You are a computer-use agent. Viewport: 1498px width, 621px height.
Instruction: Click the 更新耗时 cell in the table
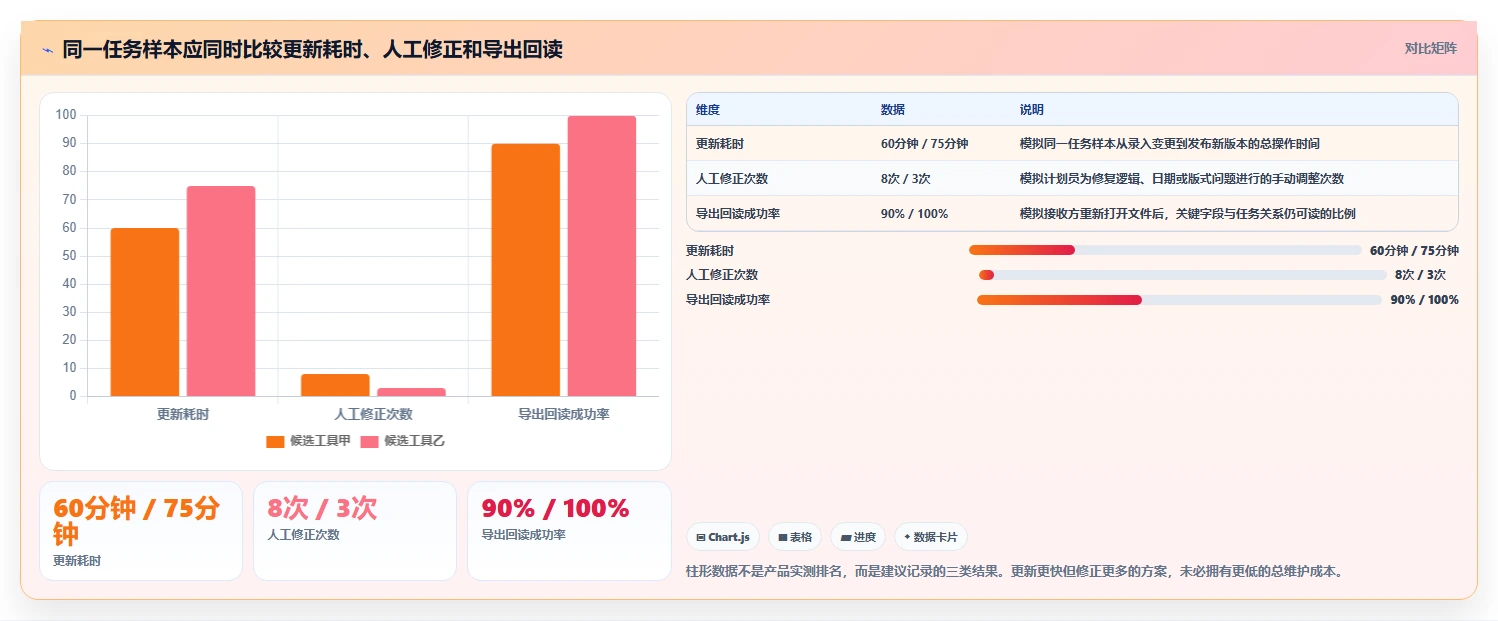[x=720, y=144]
